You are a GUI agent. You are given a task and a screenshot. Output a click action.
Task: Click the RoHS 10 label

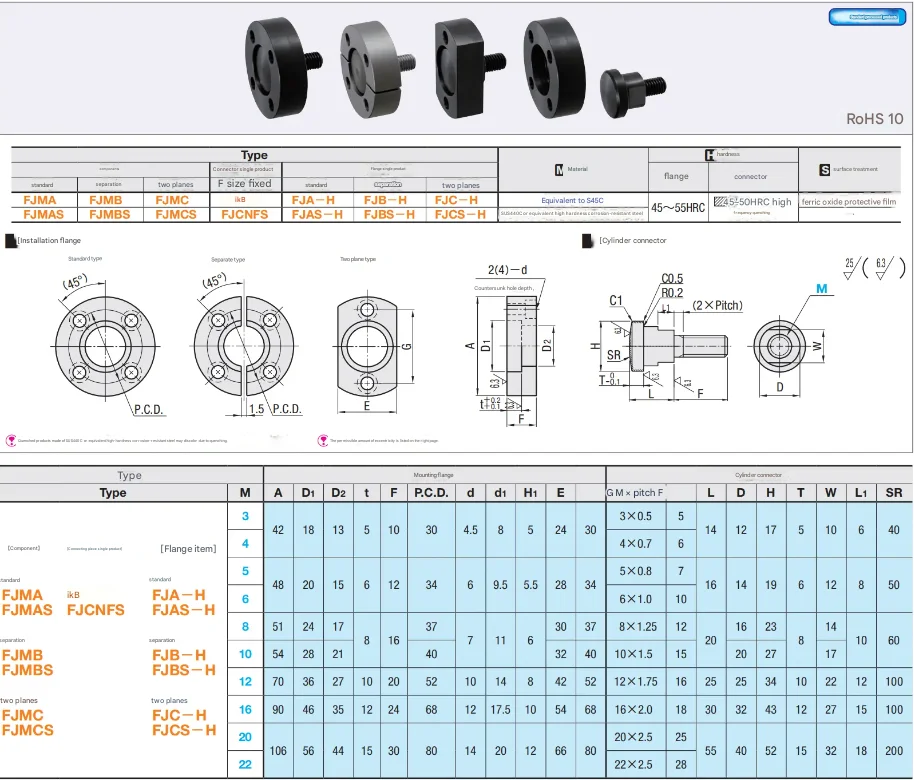pyautogui.click(x=874, y=118)
